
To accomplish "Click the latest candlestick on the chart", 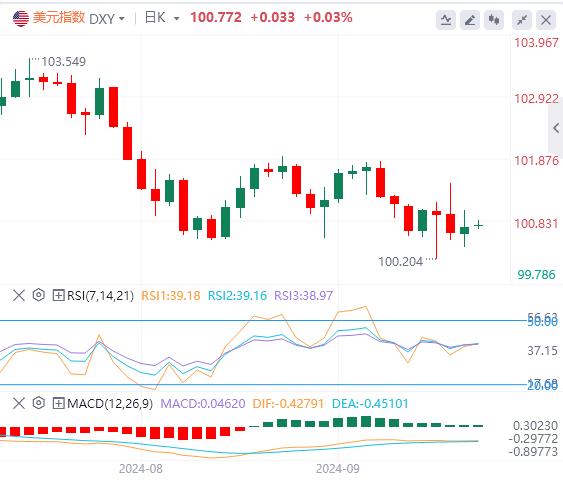I will point(478,225).
